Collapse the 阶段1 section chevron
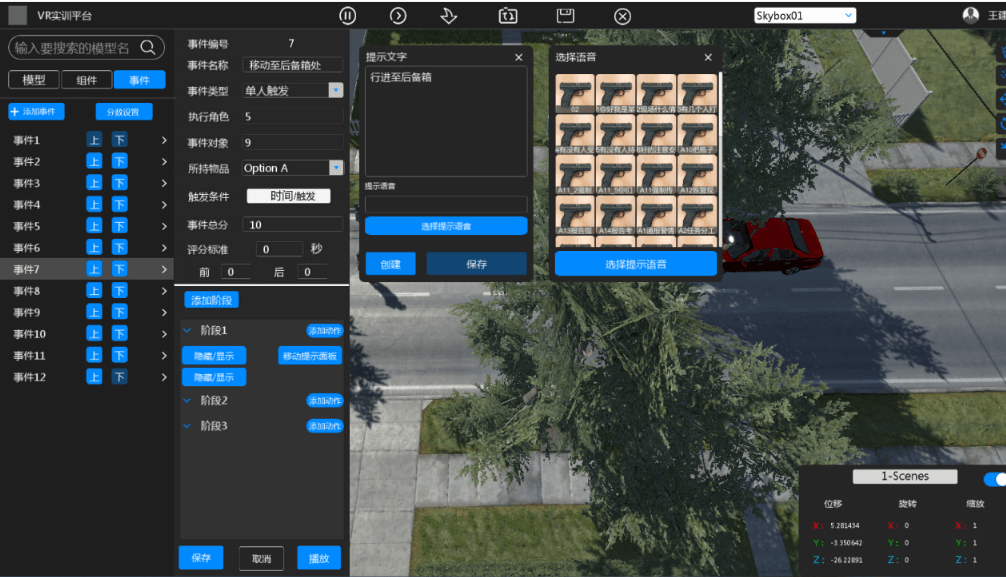 tap(187, 331)
